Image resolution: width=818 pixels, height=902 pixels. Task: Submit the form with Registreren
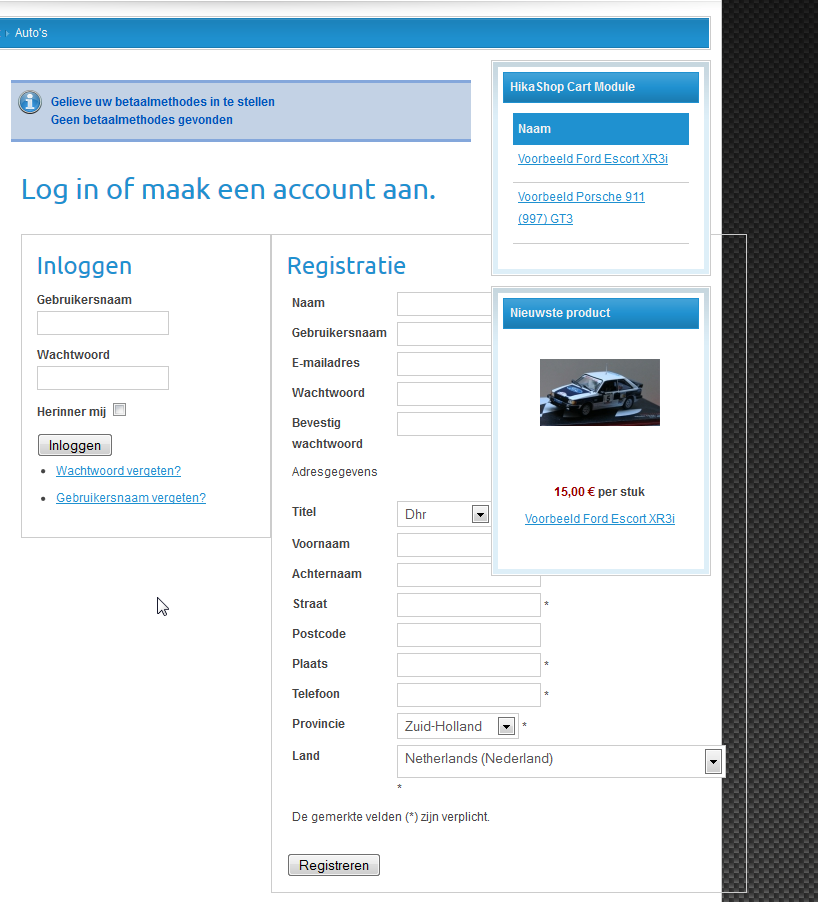pyautogui.click(x=334, y=865)
